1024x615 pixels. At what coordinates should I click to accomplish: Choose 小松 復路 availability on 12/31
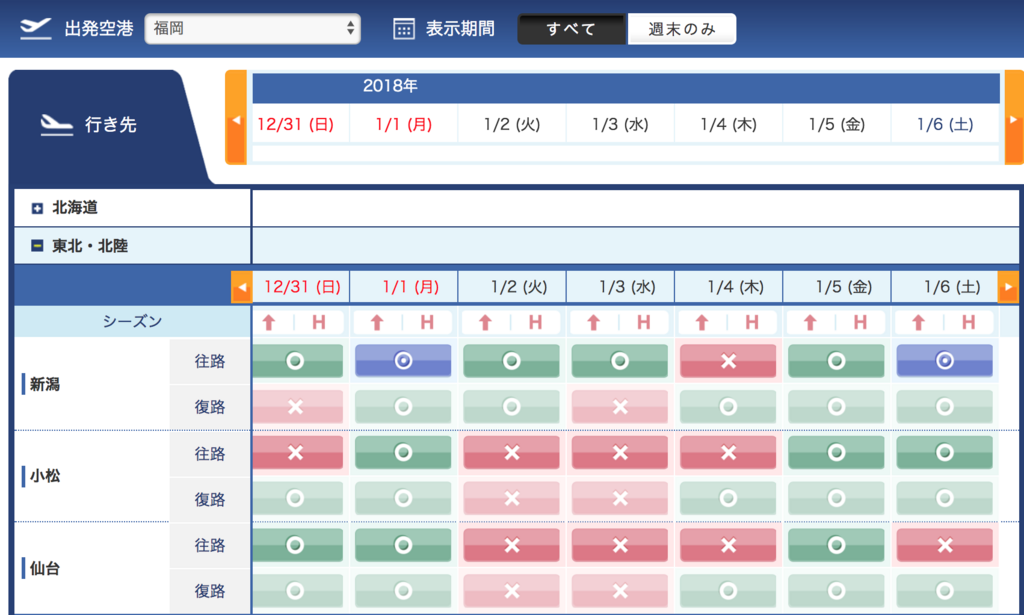(x=298, y=498)
